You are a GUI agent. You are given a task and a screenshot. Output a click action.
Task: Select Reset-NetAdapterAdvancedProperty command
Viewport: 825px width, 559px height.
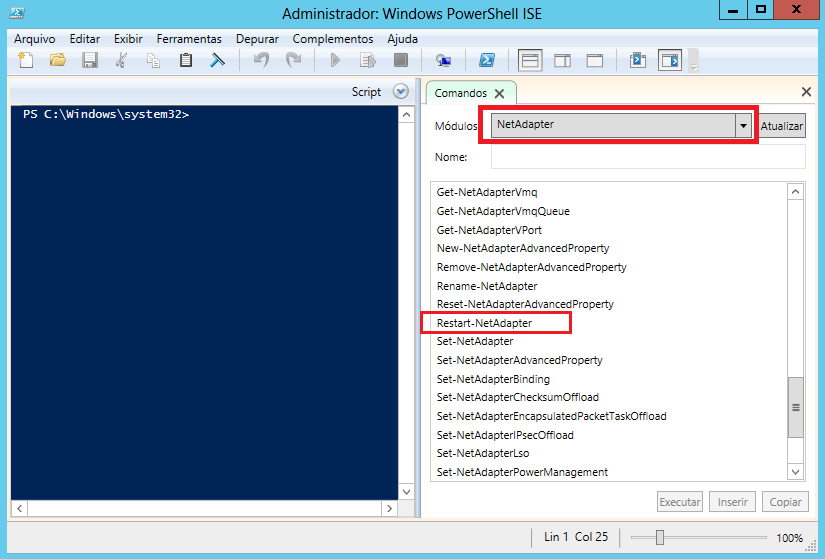pos(525,304)
